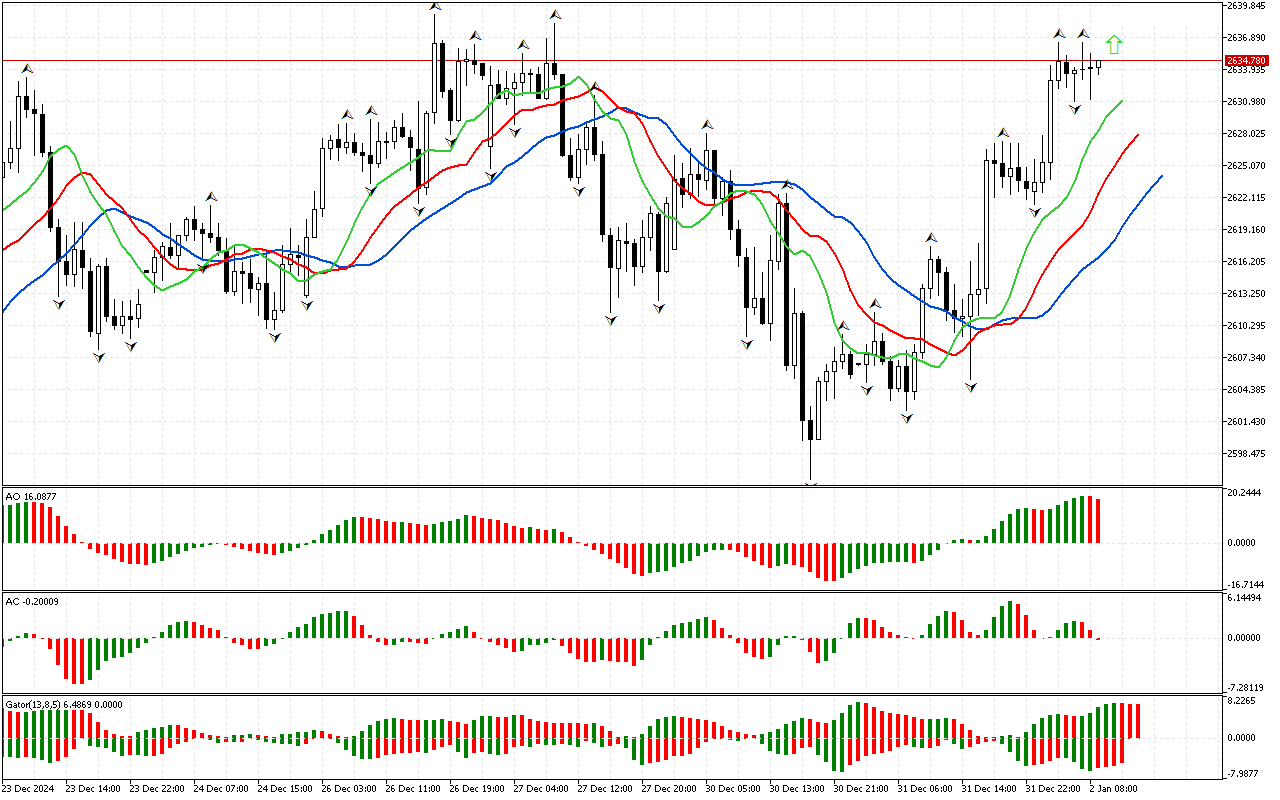Click the 2616.205 price axis label
This screenshot has width=1280, height=800.
click(1246, 262)
